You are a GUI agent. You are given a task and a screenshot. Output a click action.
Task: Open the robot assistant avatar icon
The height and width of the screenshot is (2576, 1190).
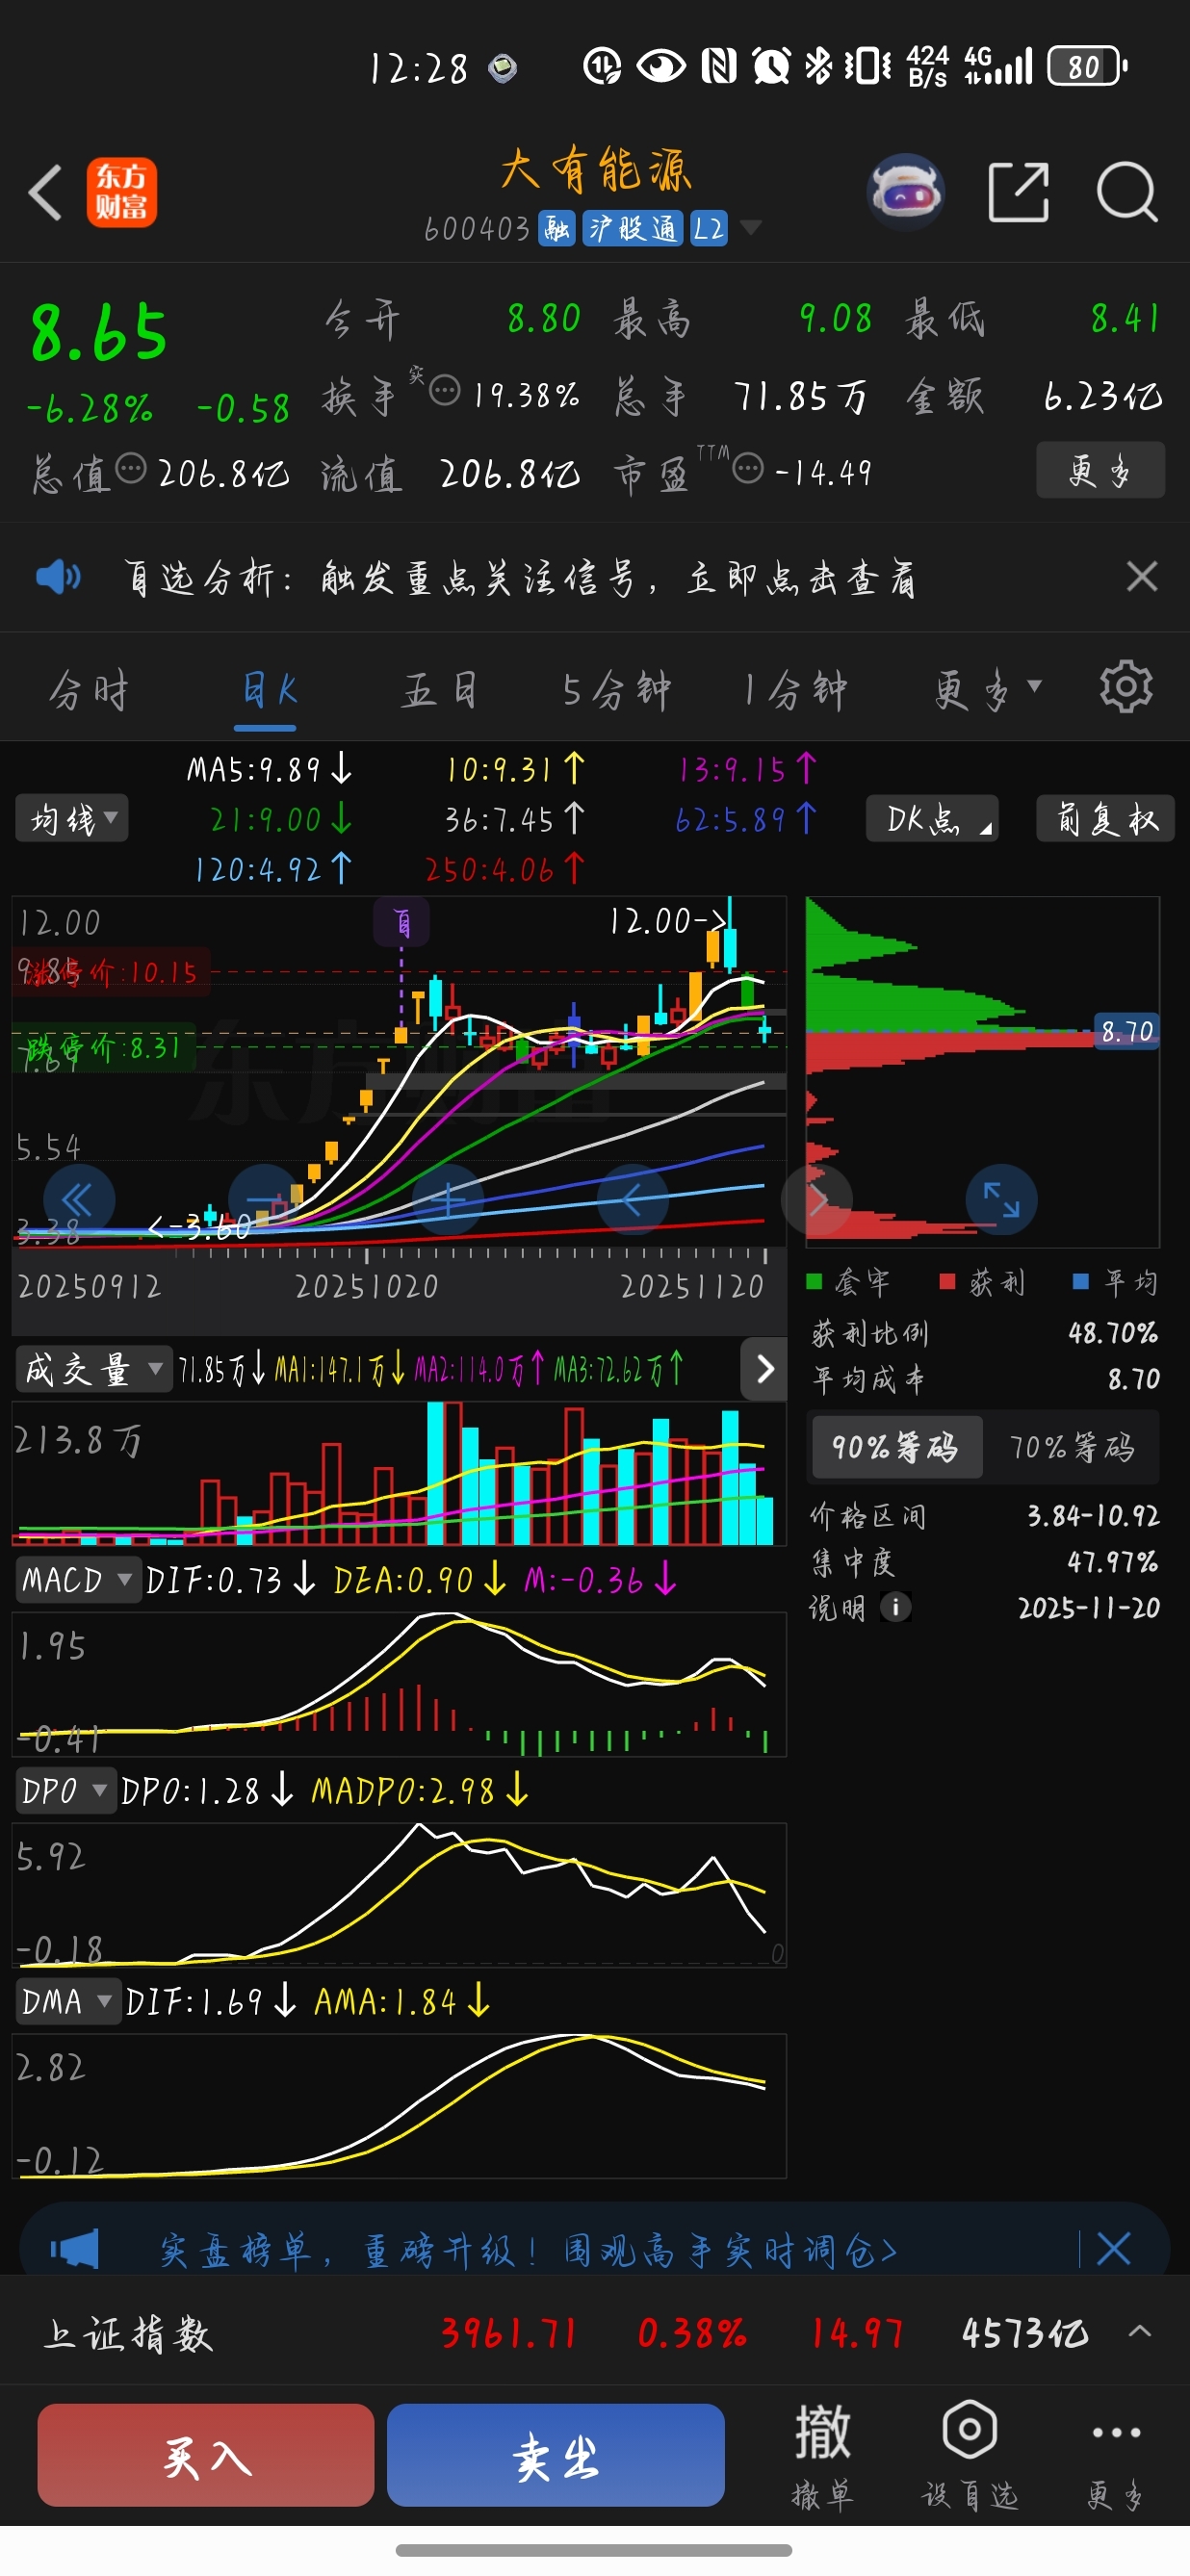coord(905,192)
